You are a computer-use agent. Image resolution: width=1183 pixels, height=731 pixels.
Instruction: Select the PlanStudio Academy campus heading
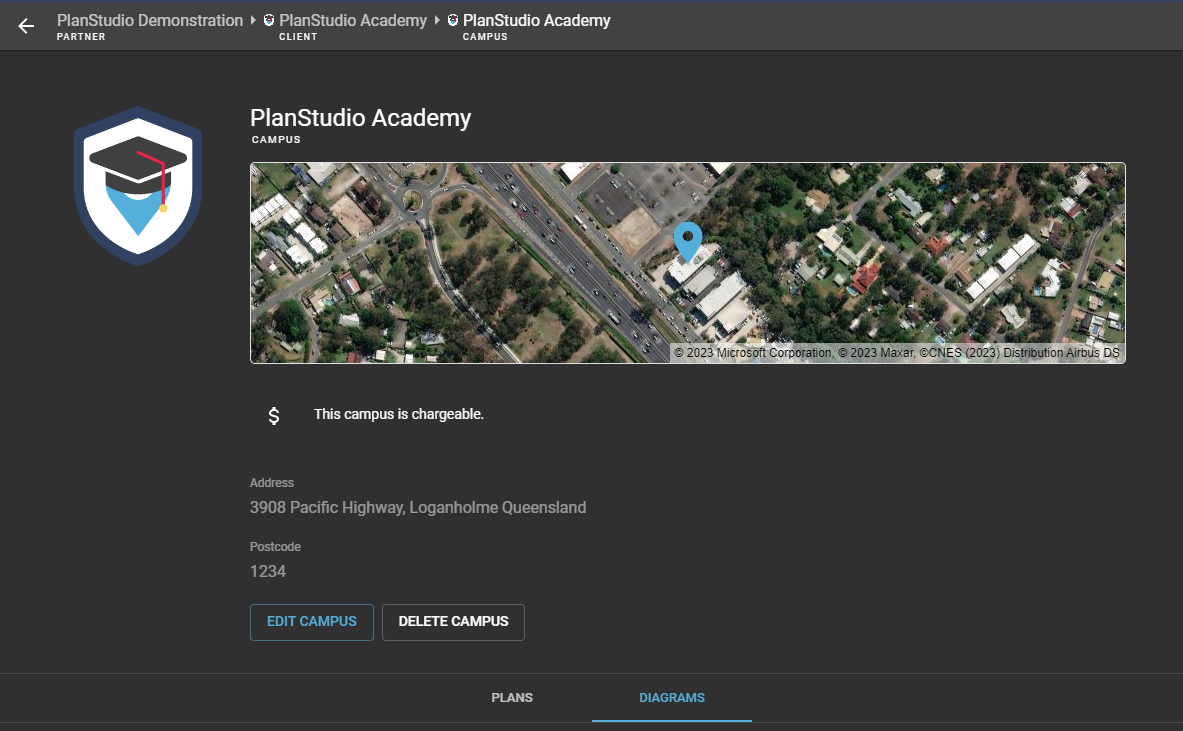[361, 118]
